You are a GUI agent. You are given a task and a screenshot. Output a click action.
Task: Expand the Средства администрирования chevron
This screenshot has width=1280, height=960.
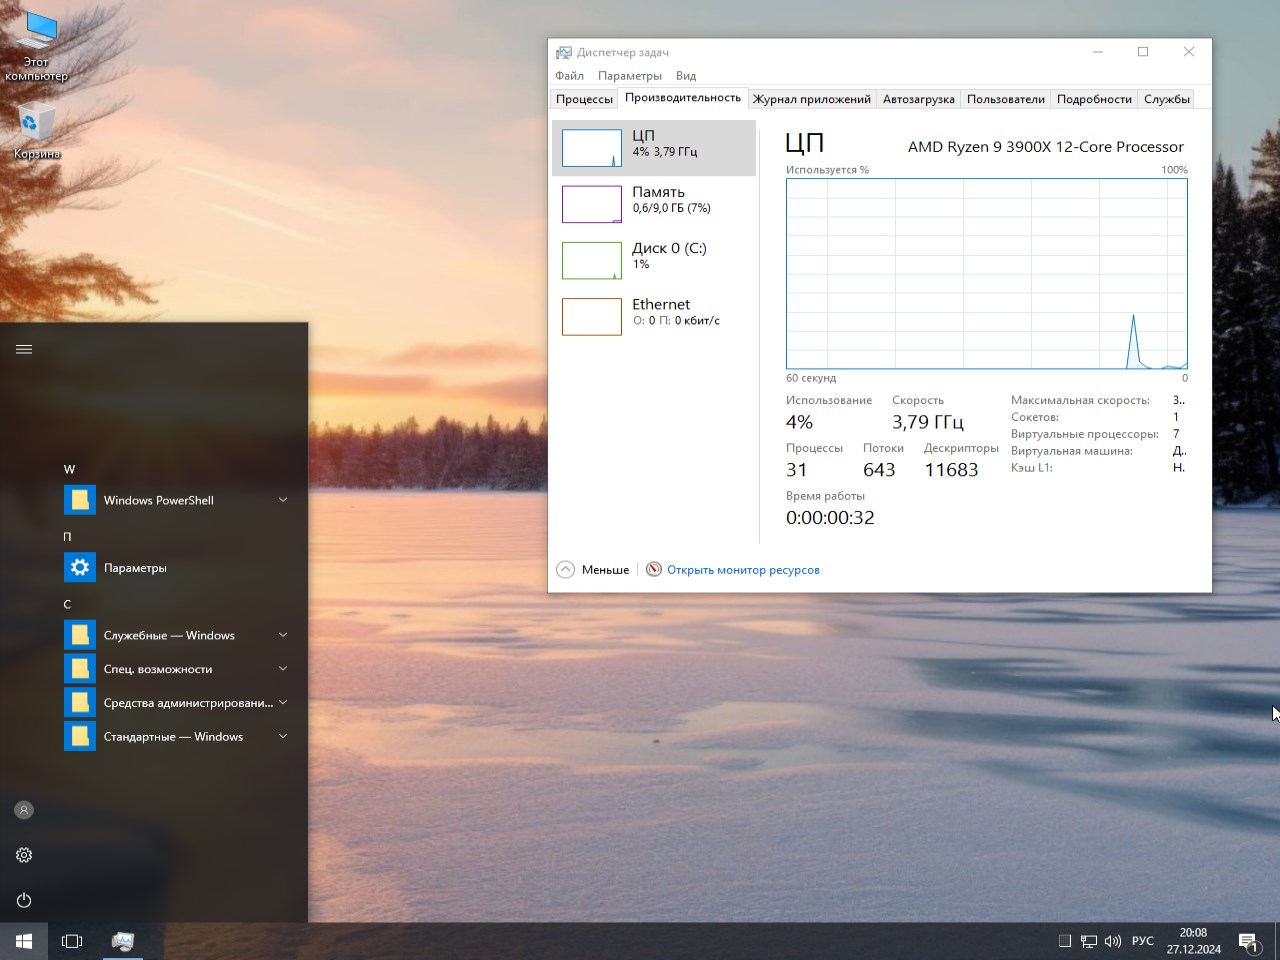(283, 702)
